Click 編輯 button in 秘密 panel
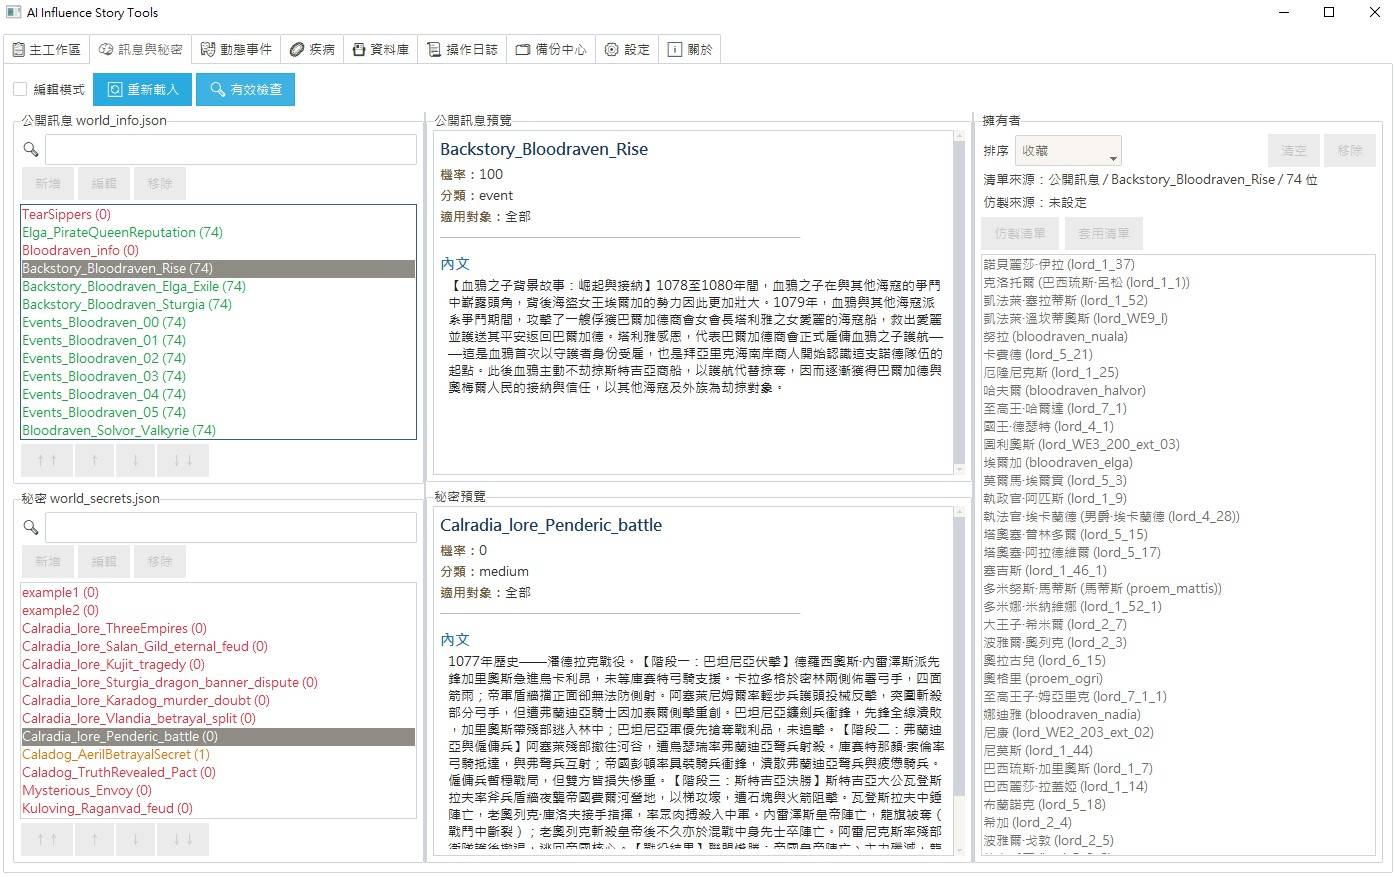Image resolution: width=1395 pixels, height=877 pixels. point(104,561)
